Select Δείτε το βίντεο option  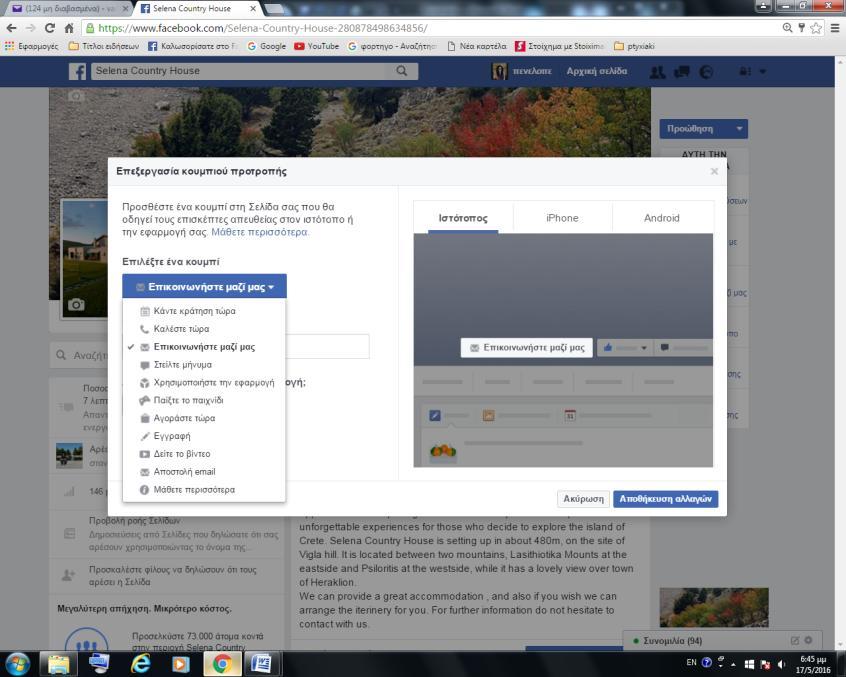pyautogui.click(x=204, y=454)
